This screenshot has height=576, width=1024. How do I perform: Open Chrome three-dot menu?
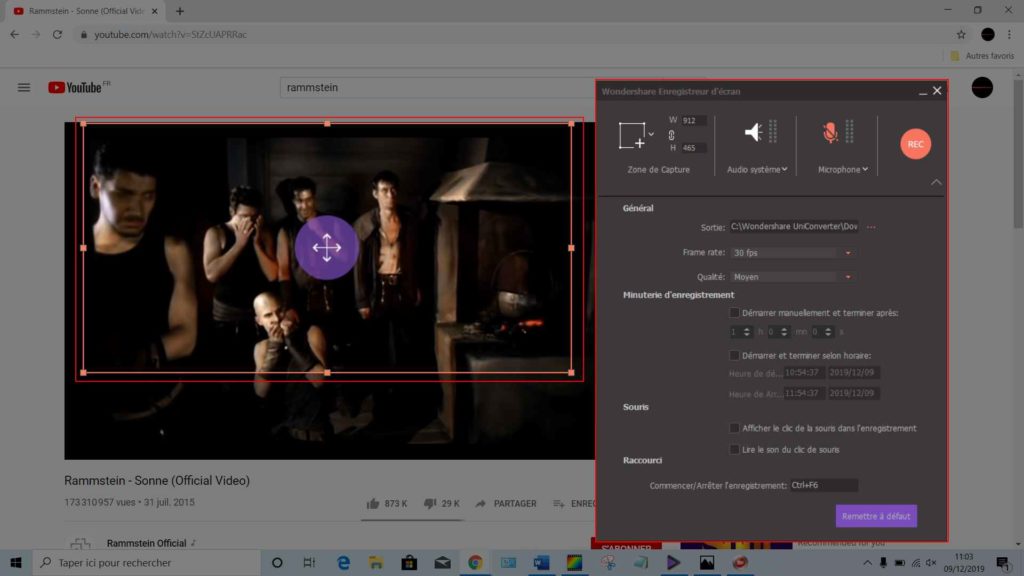pyautogui.click(x=1010, y=35)
